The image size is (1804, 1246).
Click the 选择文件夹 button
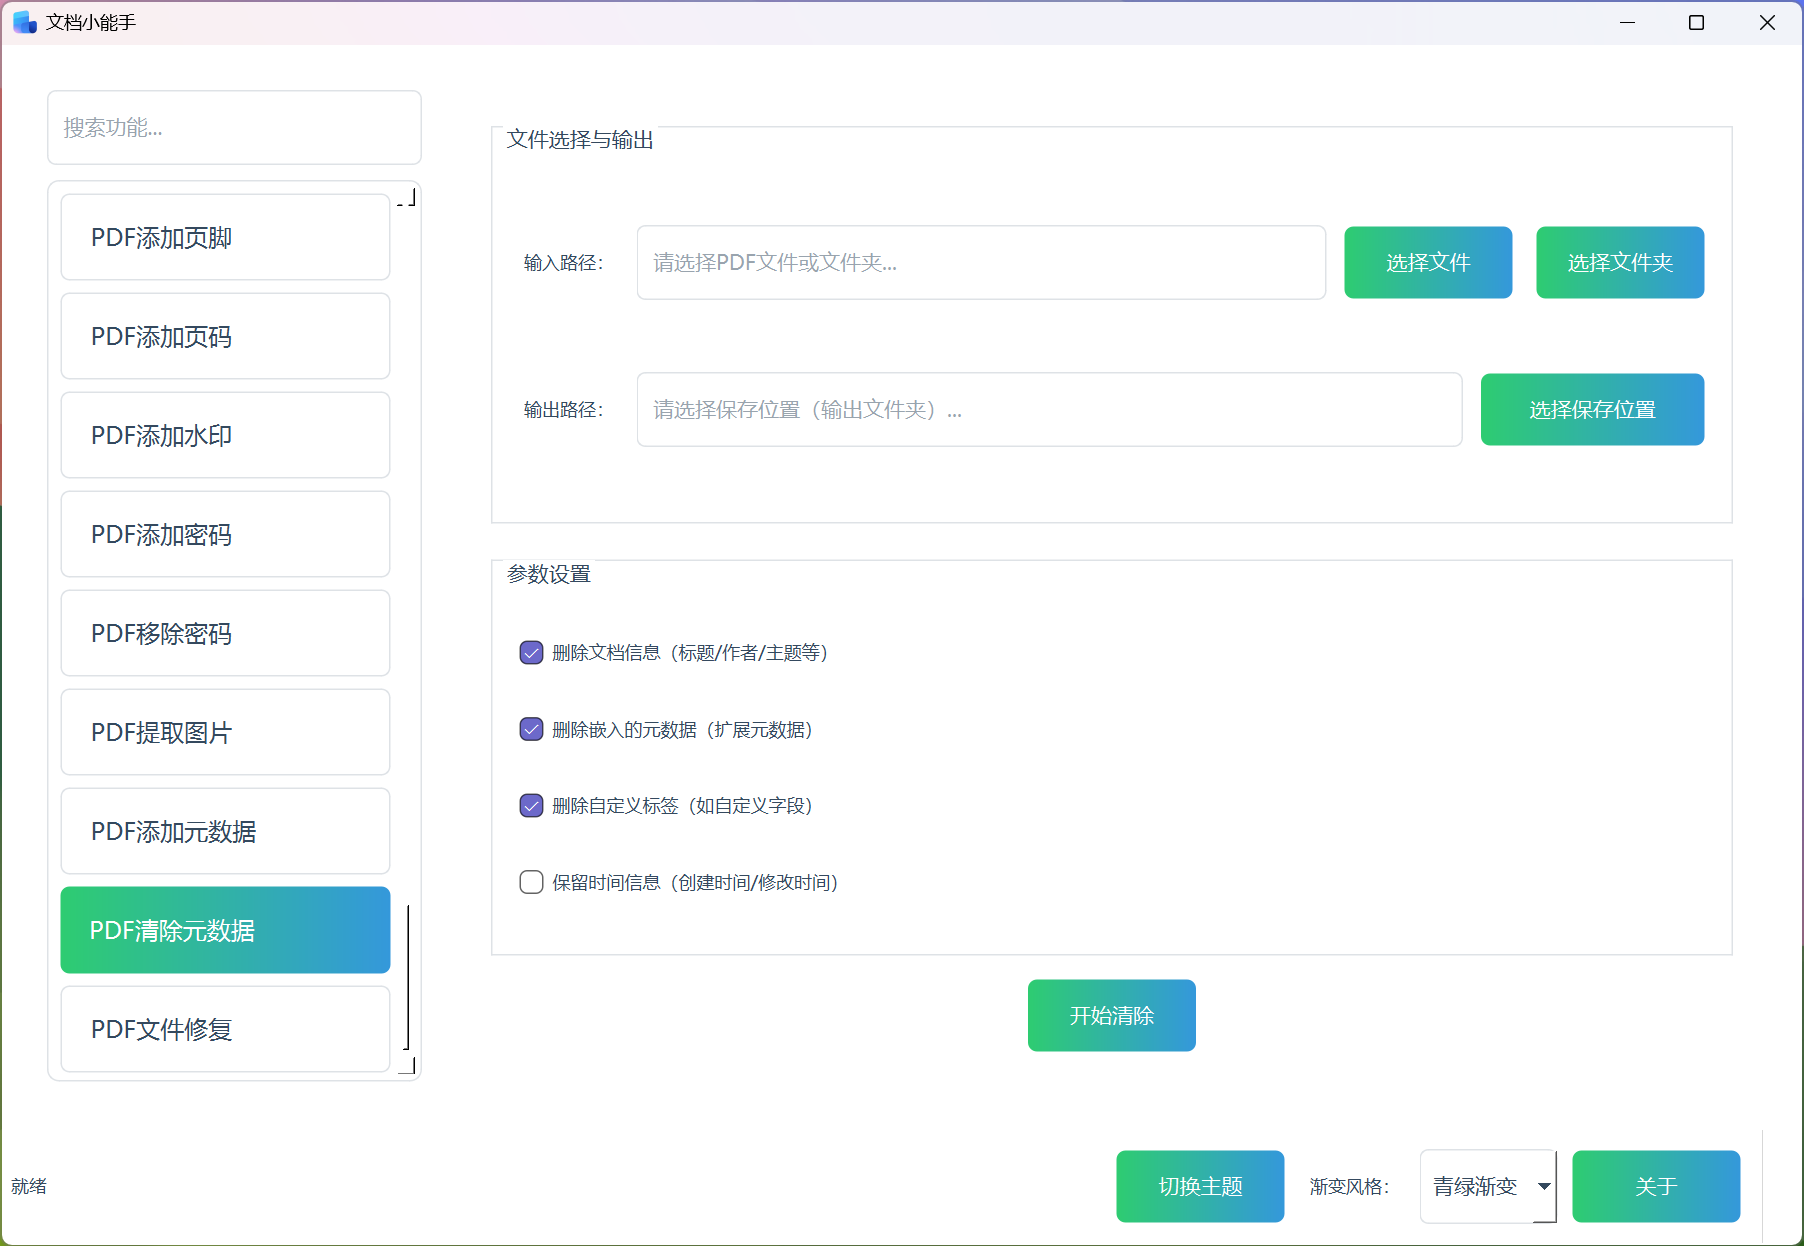pos(1619,262)
